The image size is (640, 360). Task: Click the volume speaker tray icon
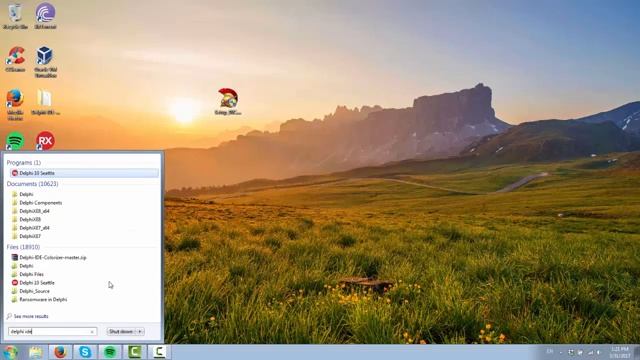599,352
